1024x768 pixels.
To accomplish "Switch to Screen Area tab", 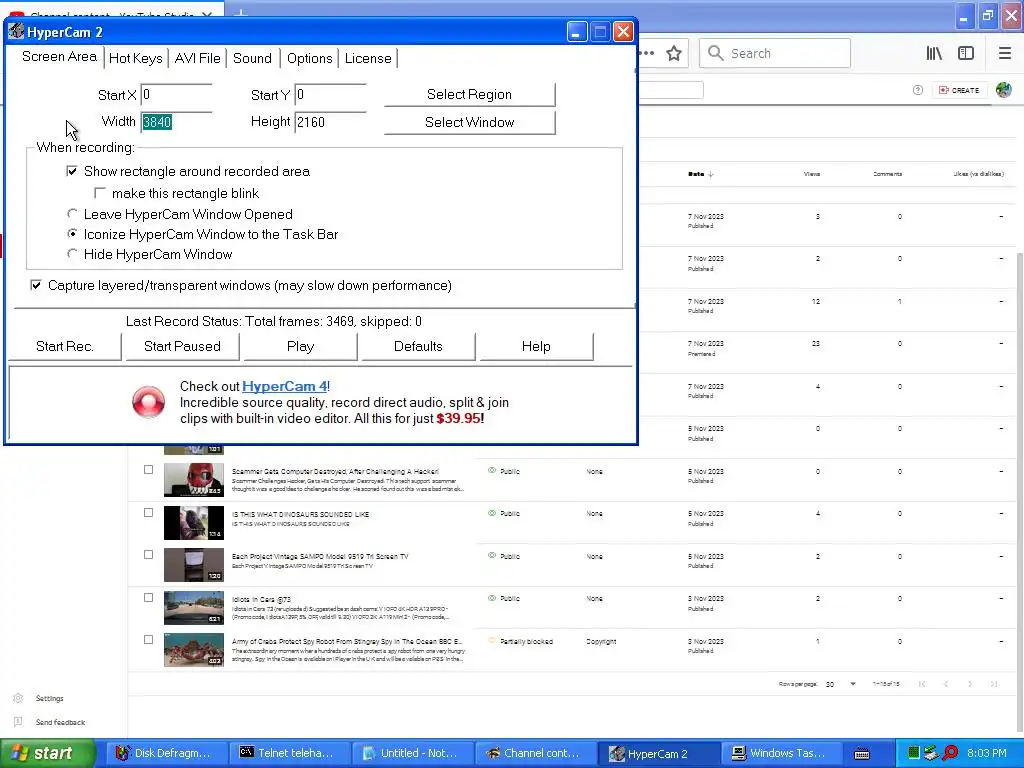I will [x=59, y=57].
